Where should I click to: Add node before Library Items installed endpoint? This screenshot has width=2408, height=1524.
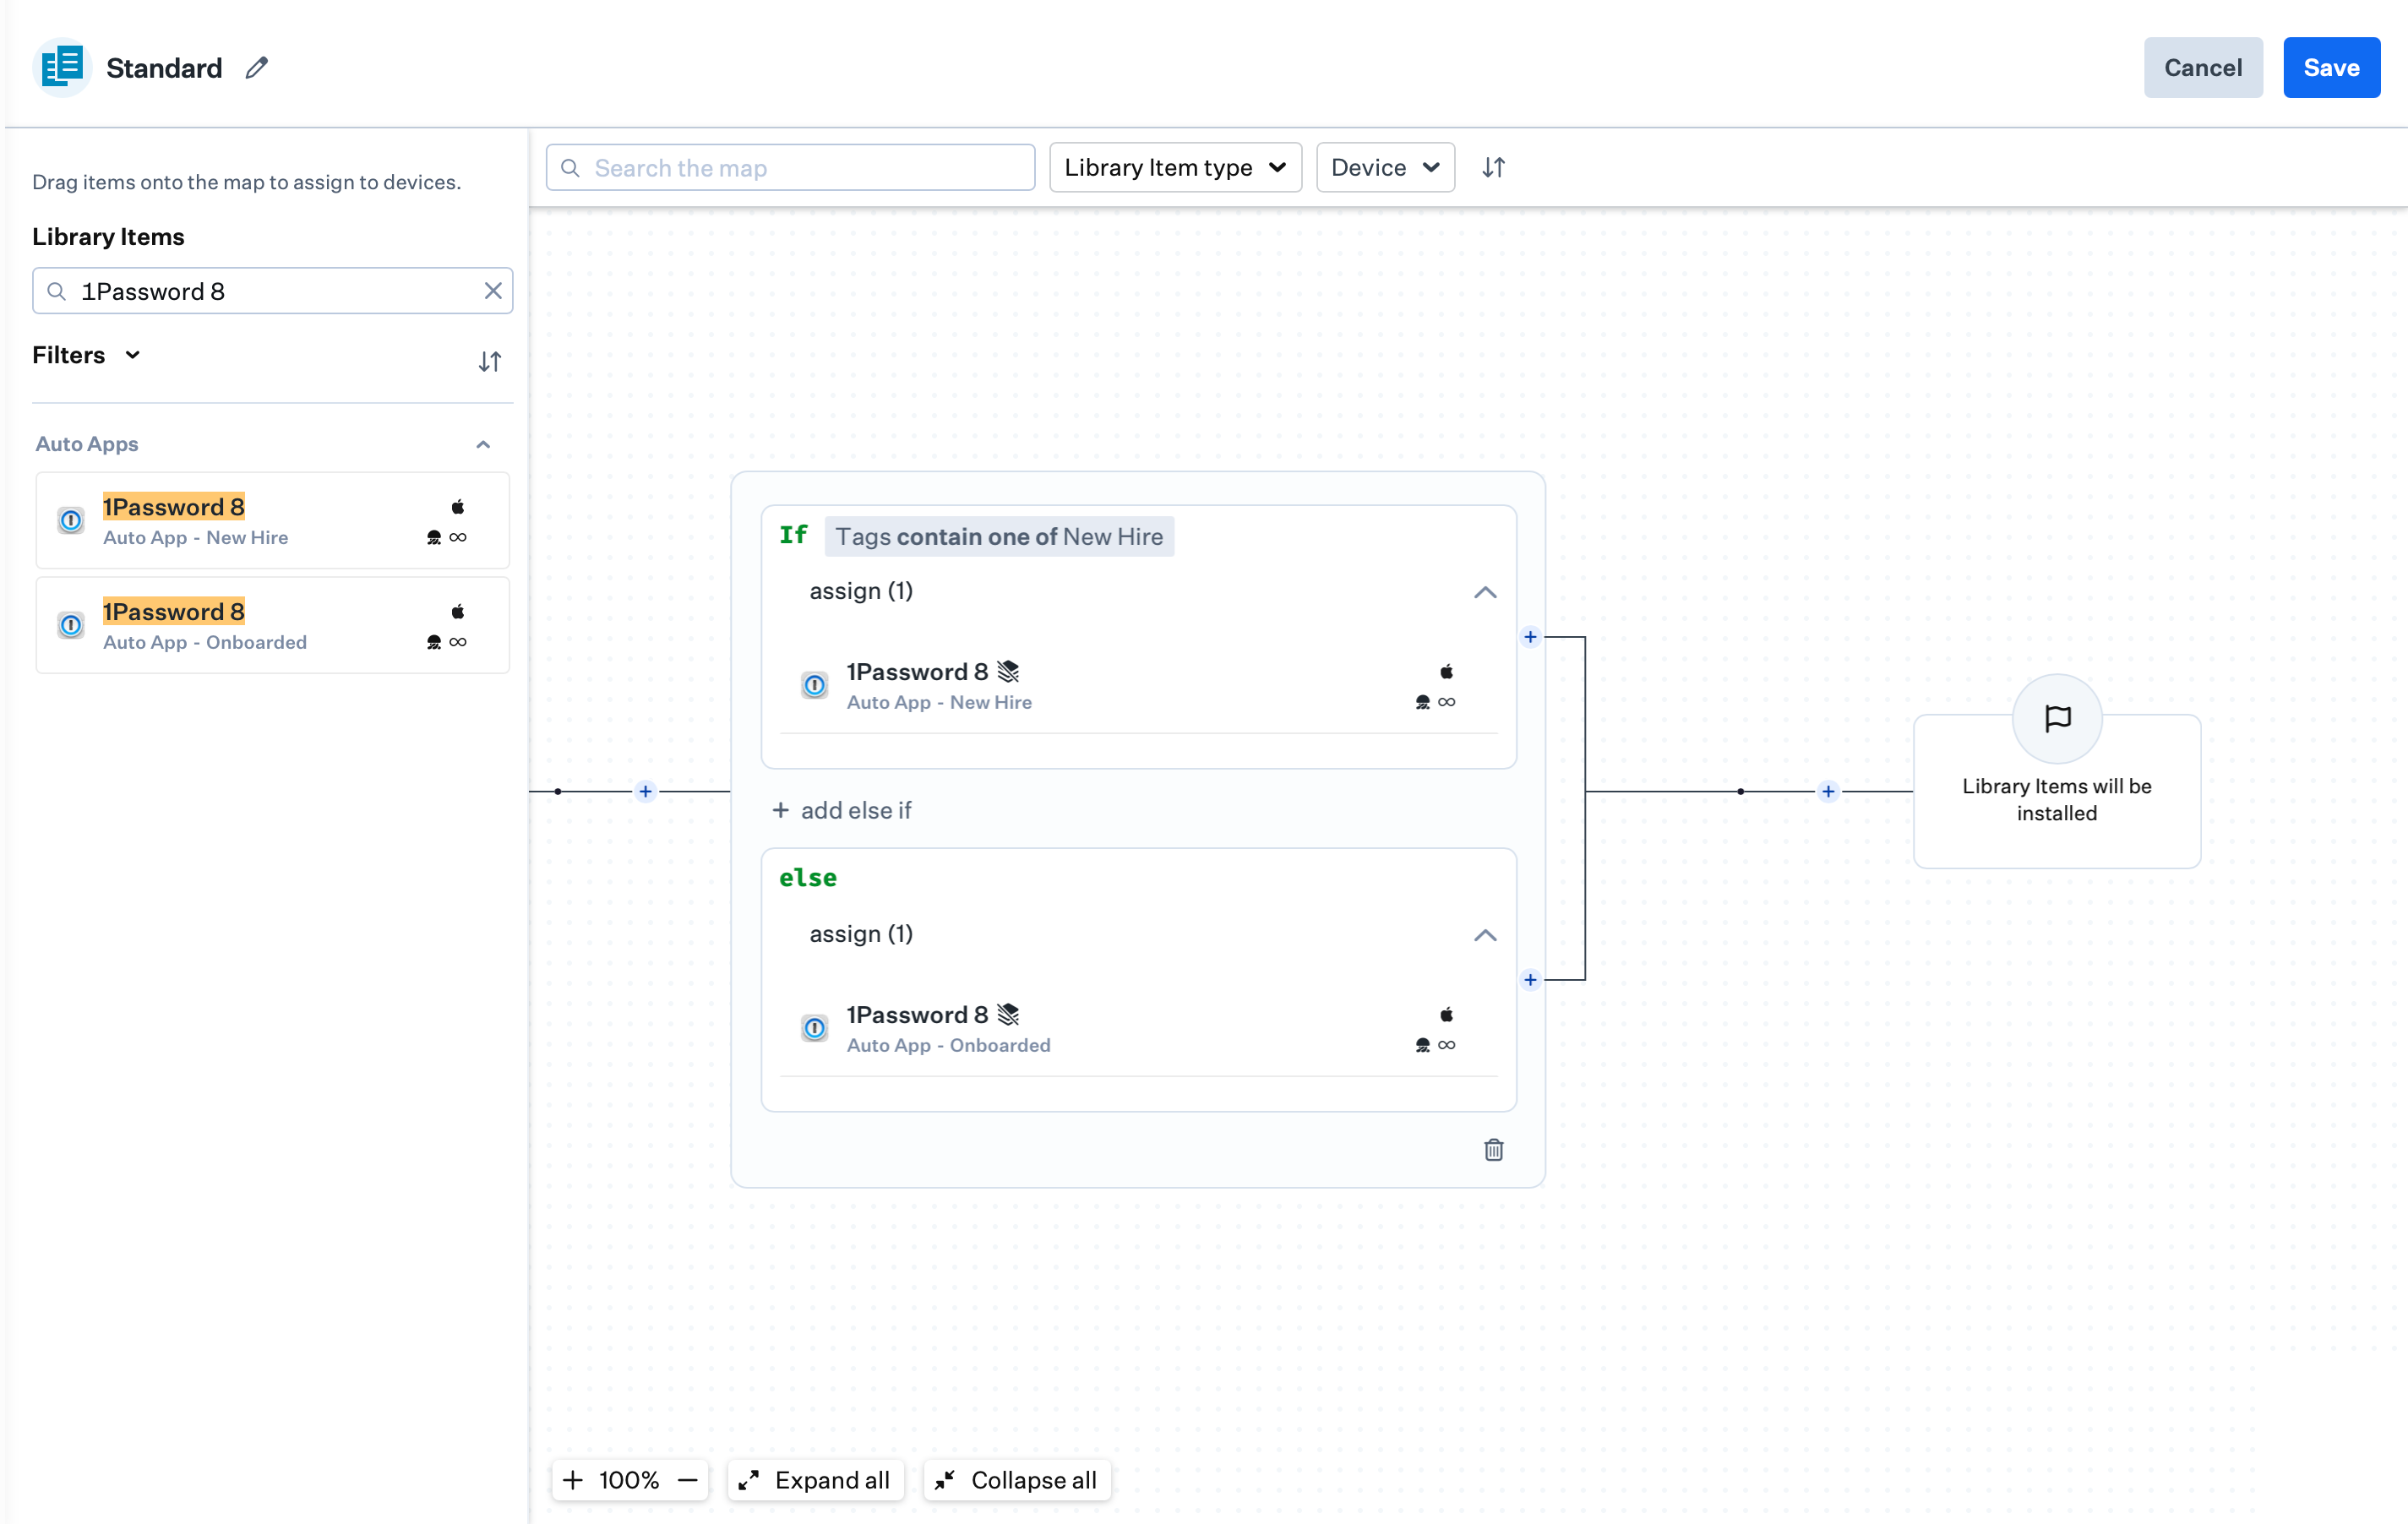[x=1827, y=791]
